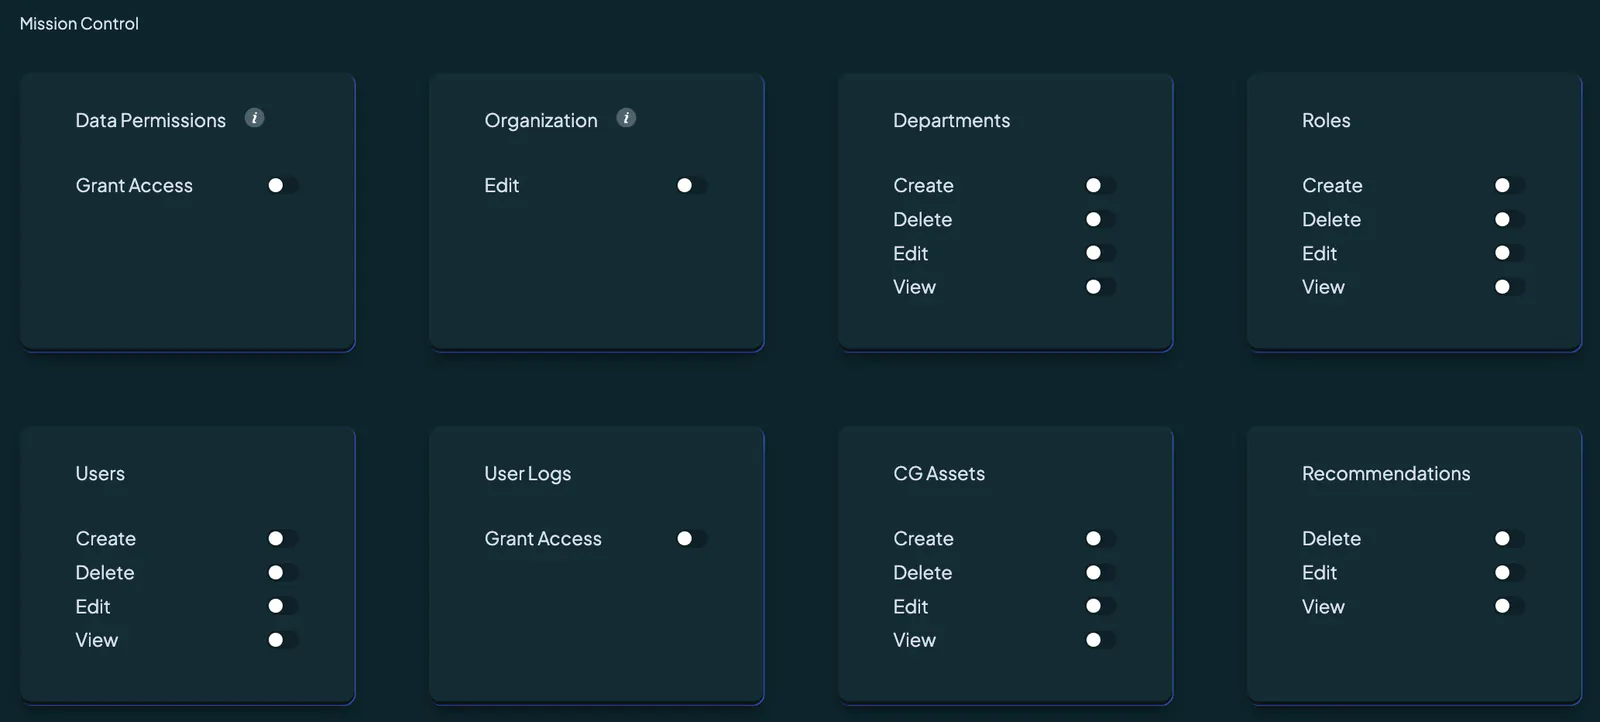Toggle the Roles View switch
This screenshot has height=722, width=1600.
pos(1510,287)
